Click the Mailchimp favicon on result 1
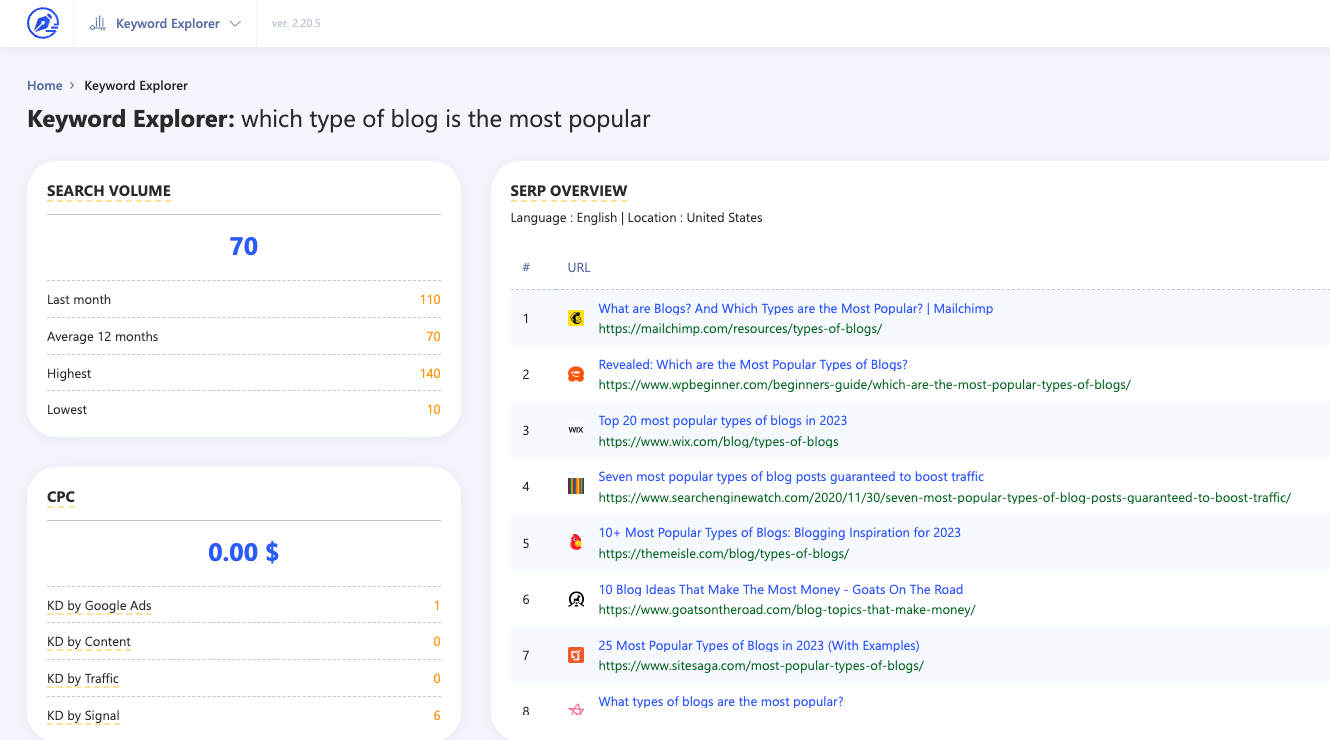This screenshot has width=1330, height=740. point(575,317)
